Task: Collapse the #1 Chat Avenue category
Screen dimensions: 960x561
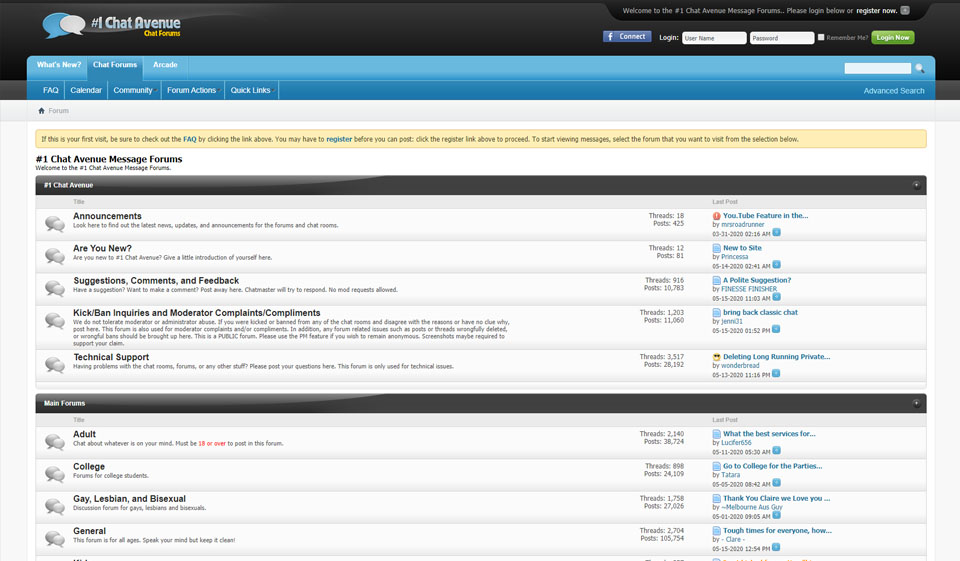Action: tap(916, 185)
